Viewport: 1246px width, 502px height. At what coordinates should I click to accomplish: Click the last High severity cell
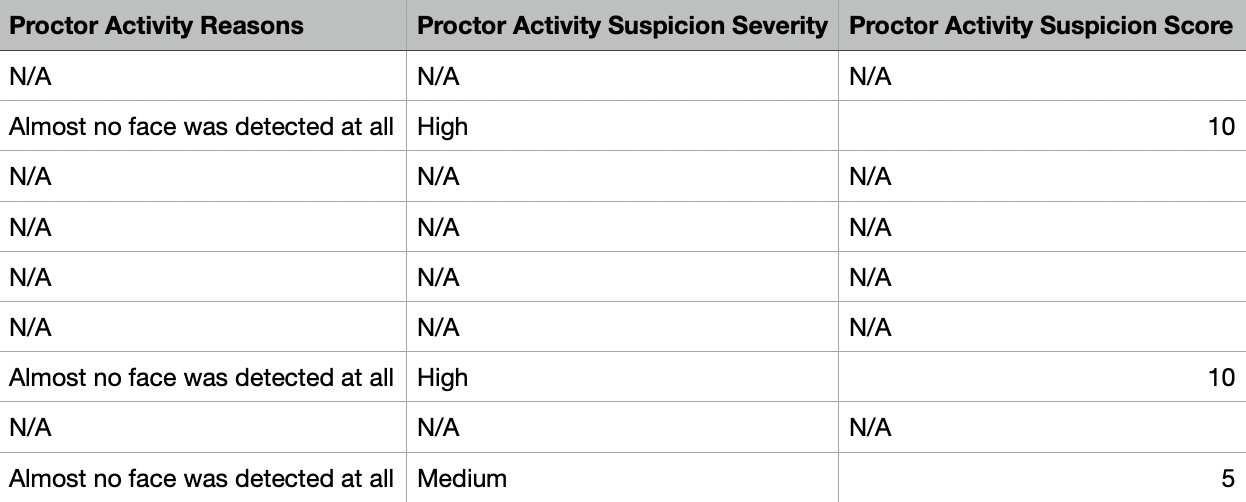(443, 377)
